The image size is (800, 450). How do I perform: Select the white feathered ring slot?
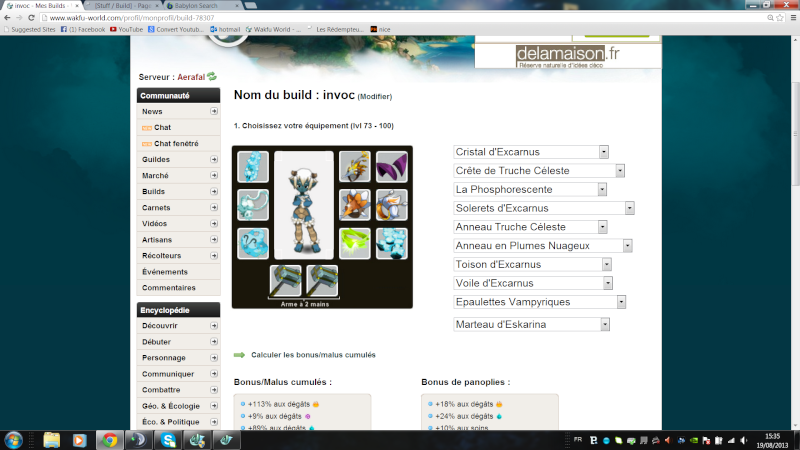click(392, 205)
